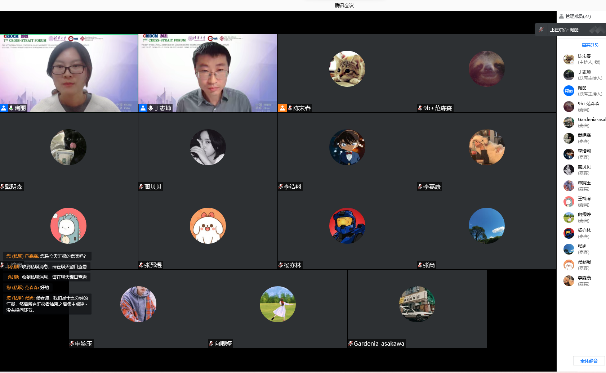Select the girl-on-grass participant in the list
The height and width of the screenshot is (373, 606).
point(582,217)
